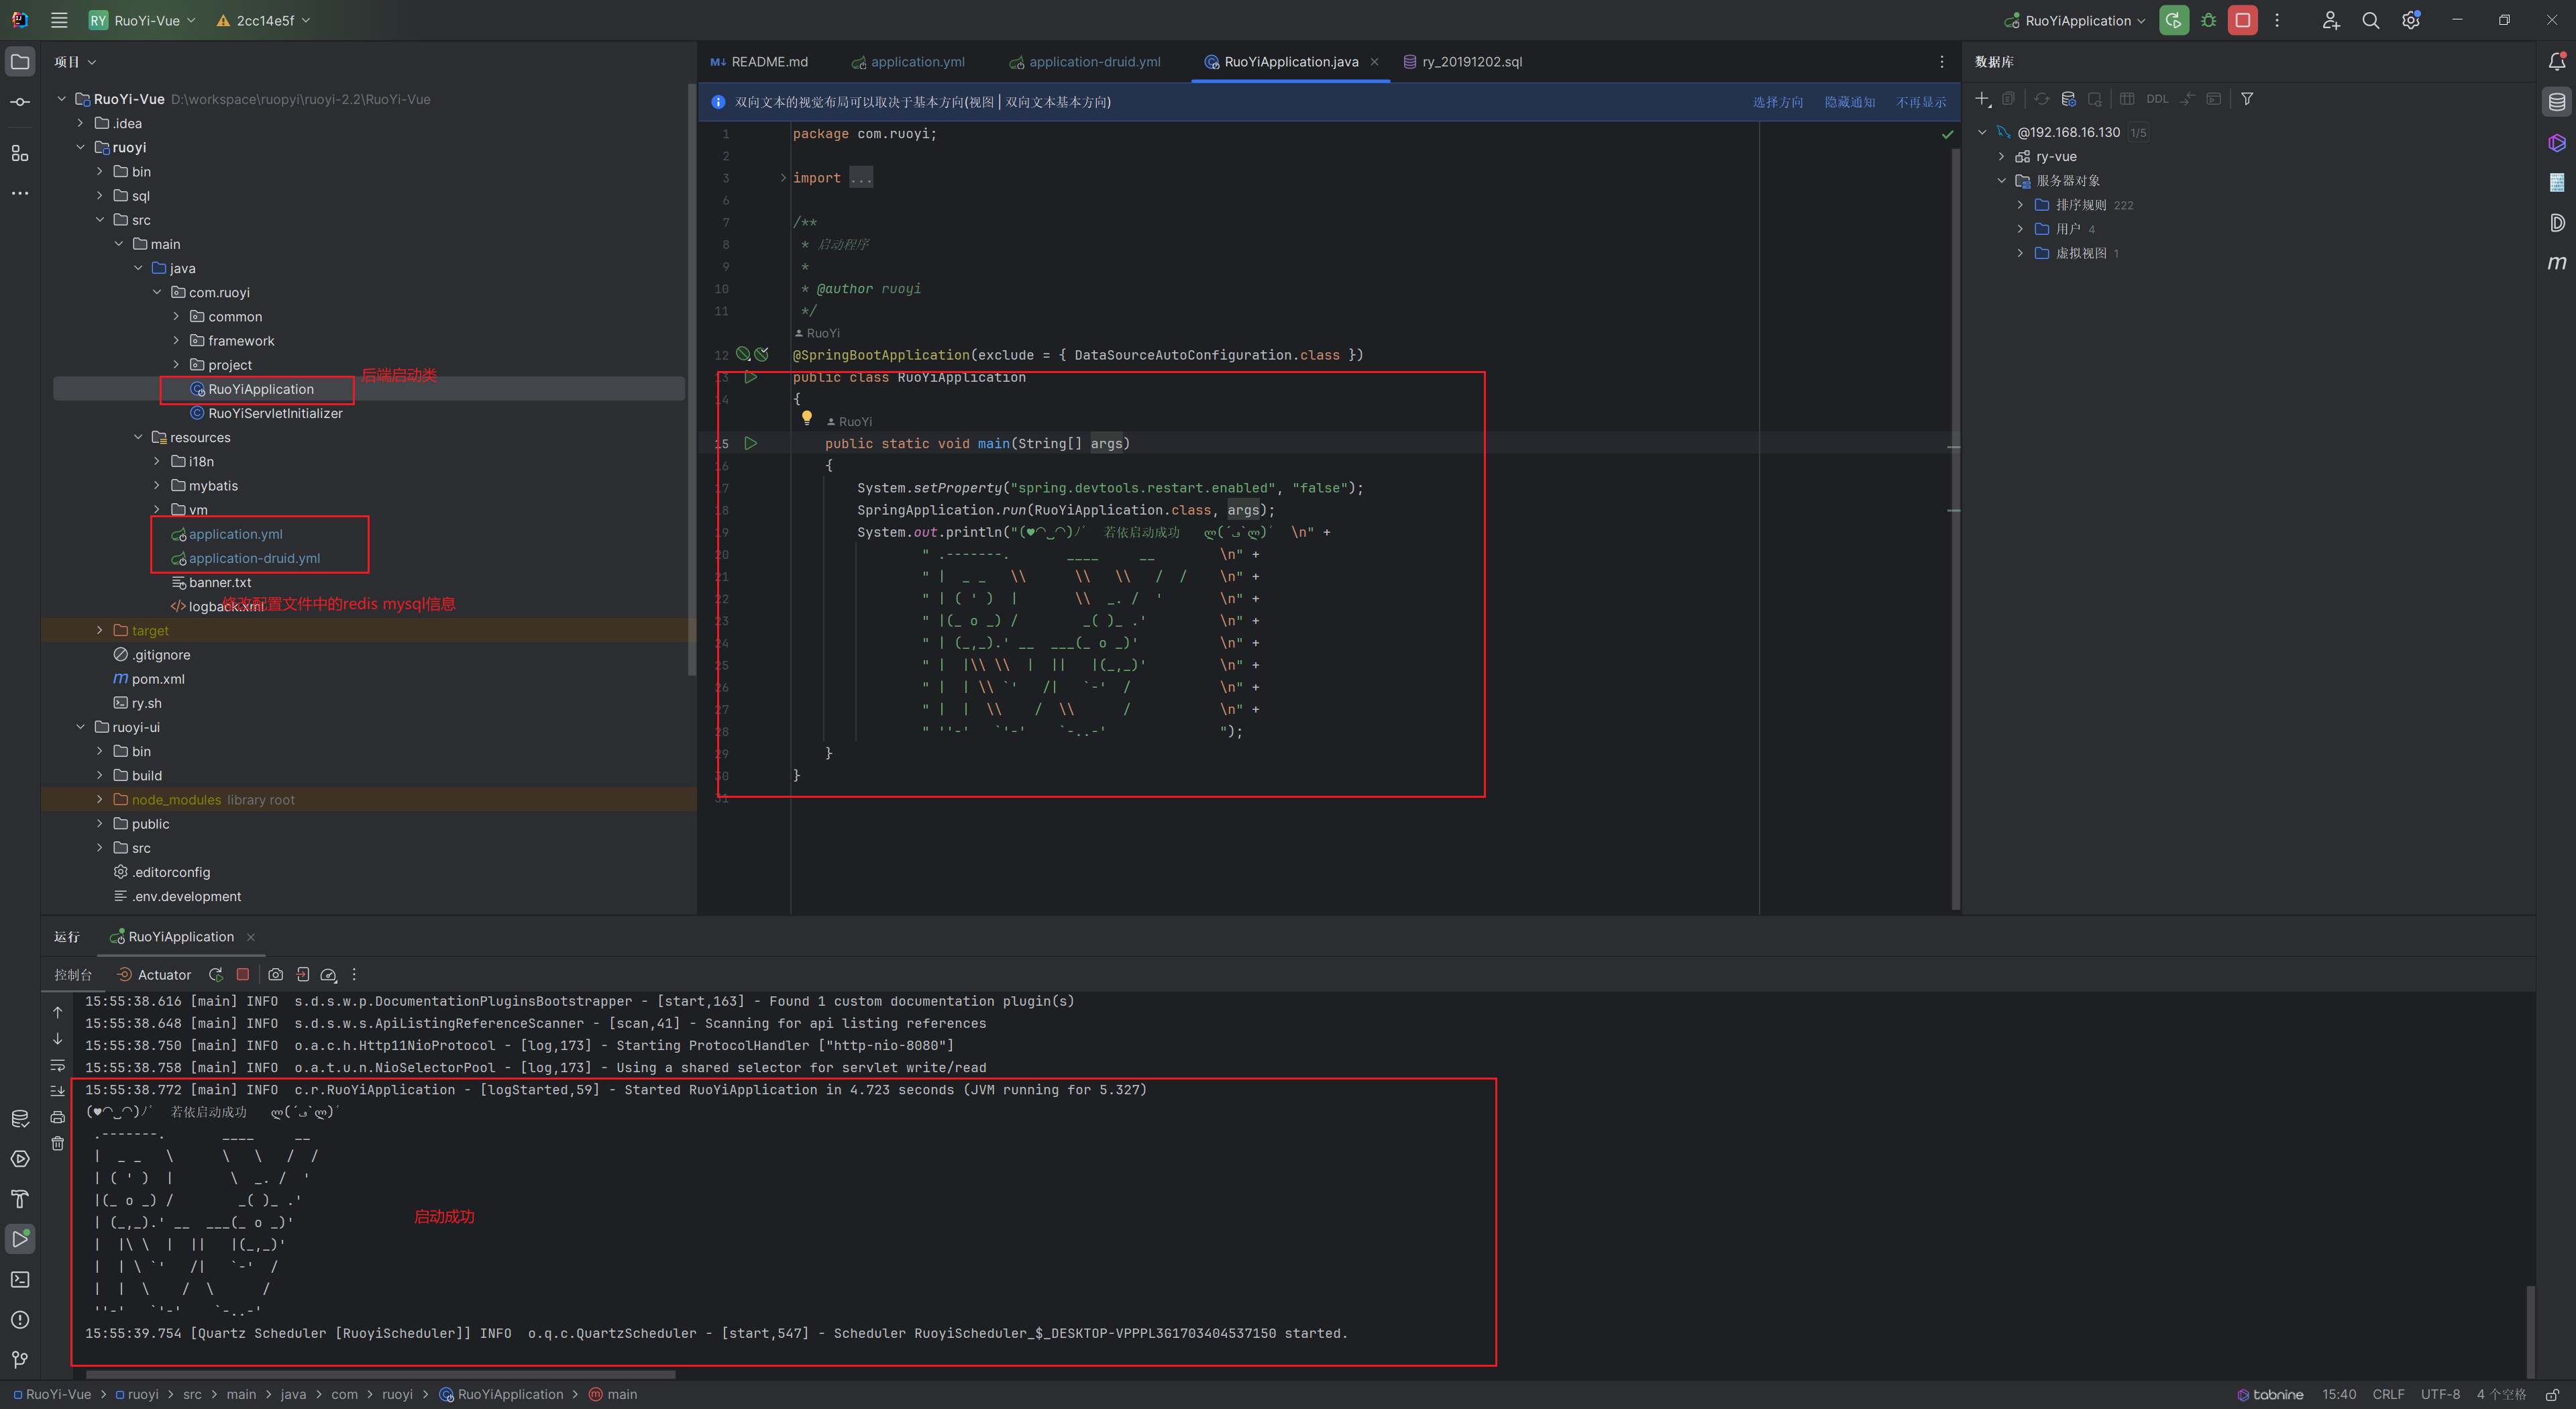Expand the ry-vue schema node
Image resolution: width=2576 pixels, height=1409 pixels.
point(2001,156)
